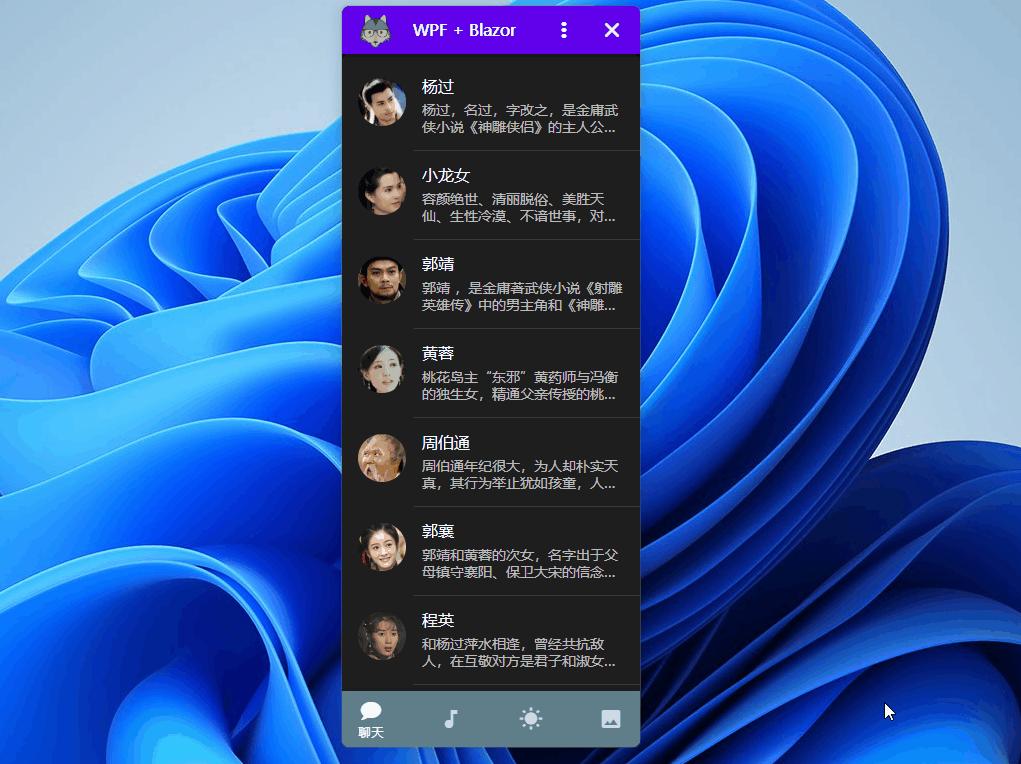The width and height of the screenshot is (1021, 764).
Task: Open the photo gallery icon
Action: pos(610,717)
